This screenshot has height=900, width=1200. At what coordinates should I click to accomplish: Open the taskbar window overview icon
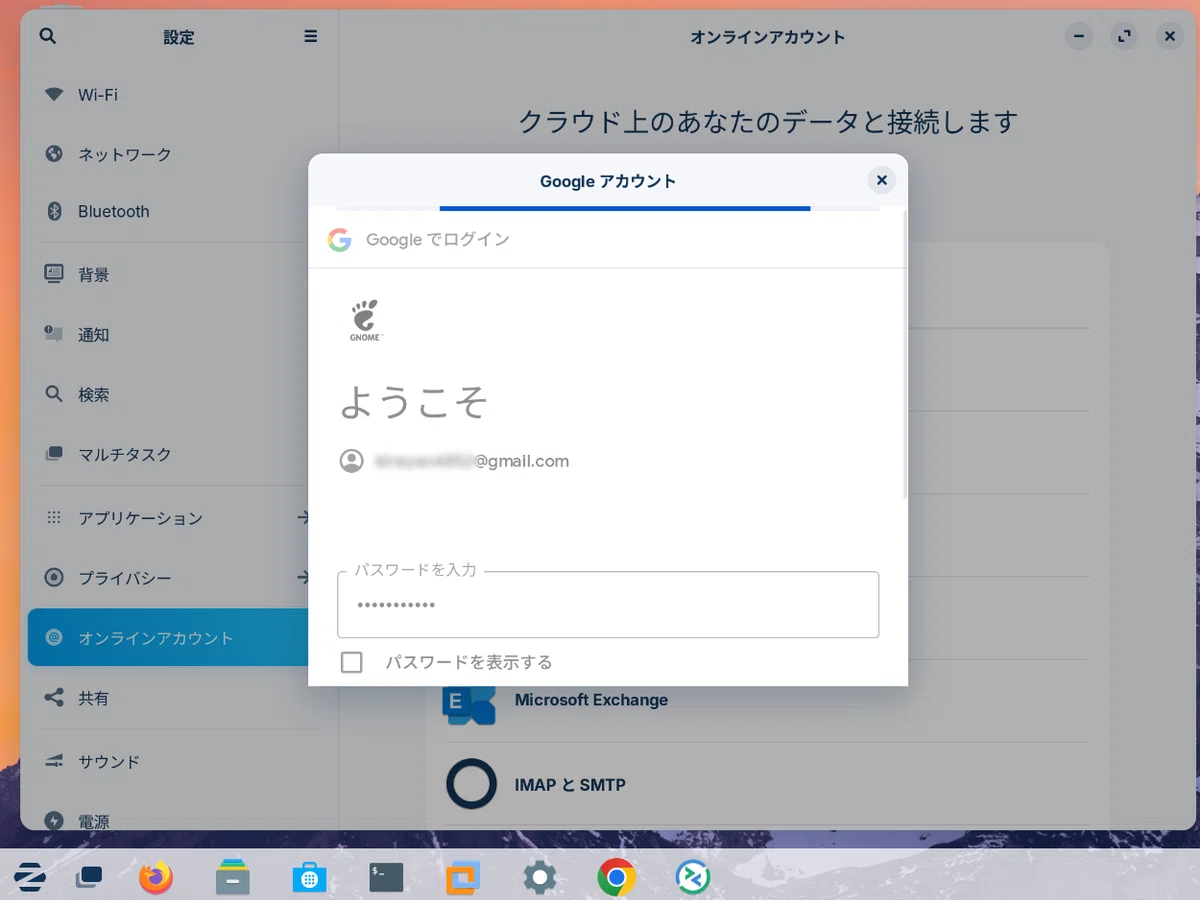[x=89, y=878]
